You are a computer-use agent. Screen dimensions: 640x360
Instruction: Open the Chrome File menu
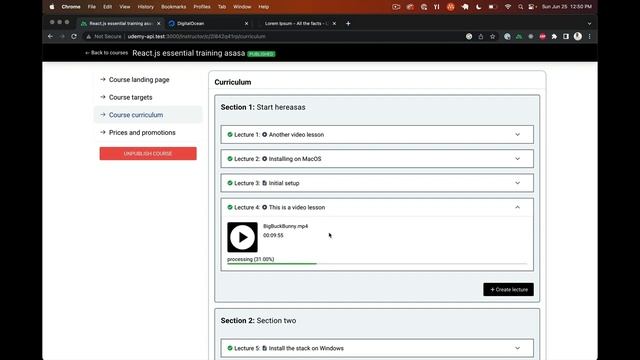[x=91, y=7]
